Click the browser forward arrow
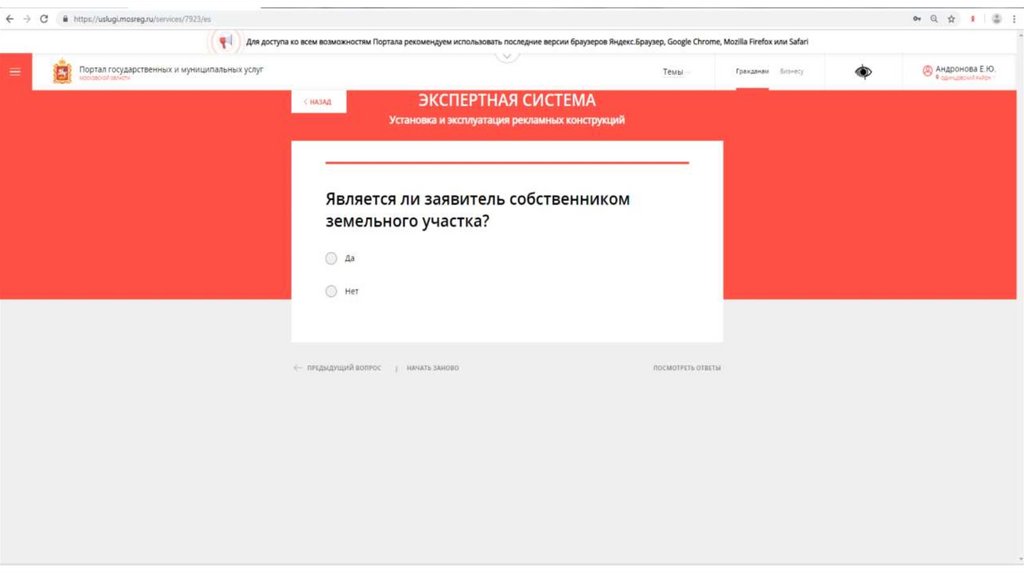Image resolution: width=1024 pixels, height=574 pixels. click(27, 19)
